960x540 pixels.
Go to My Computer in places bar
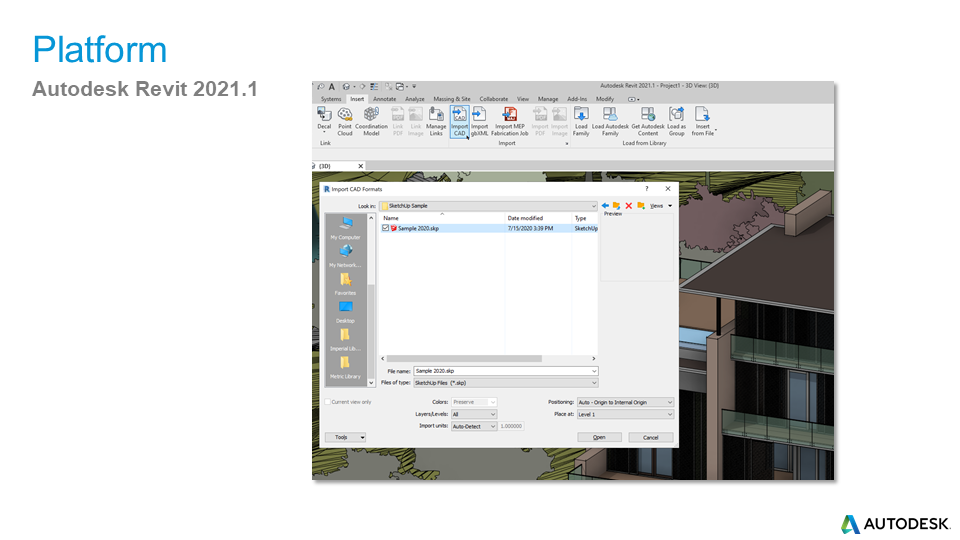coord(345,228)
